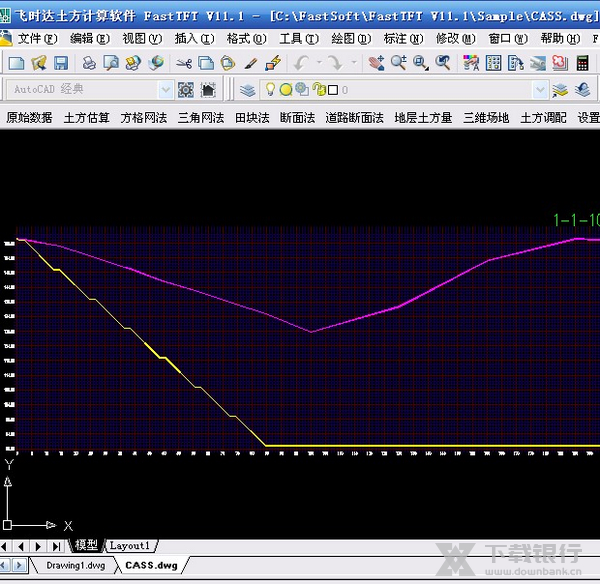The height and width of the screenshot is (584, 600).
Task: Expand the AutoCAD 经典 workspace dropdown
Action: [166, 90]
